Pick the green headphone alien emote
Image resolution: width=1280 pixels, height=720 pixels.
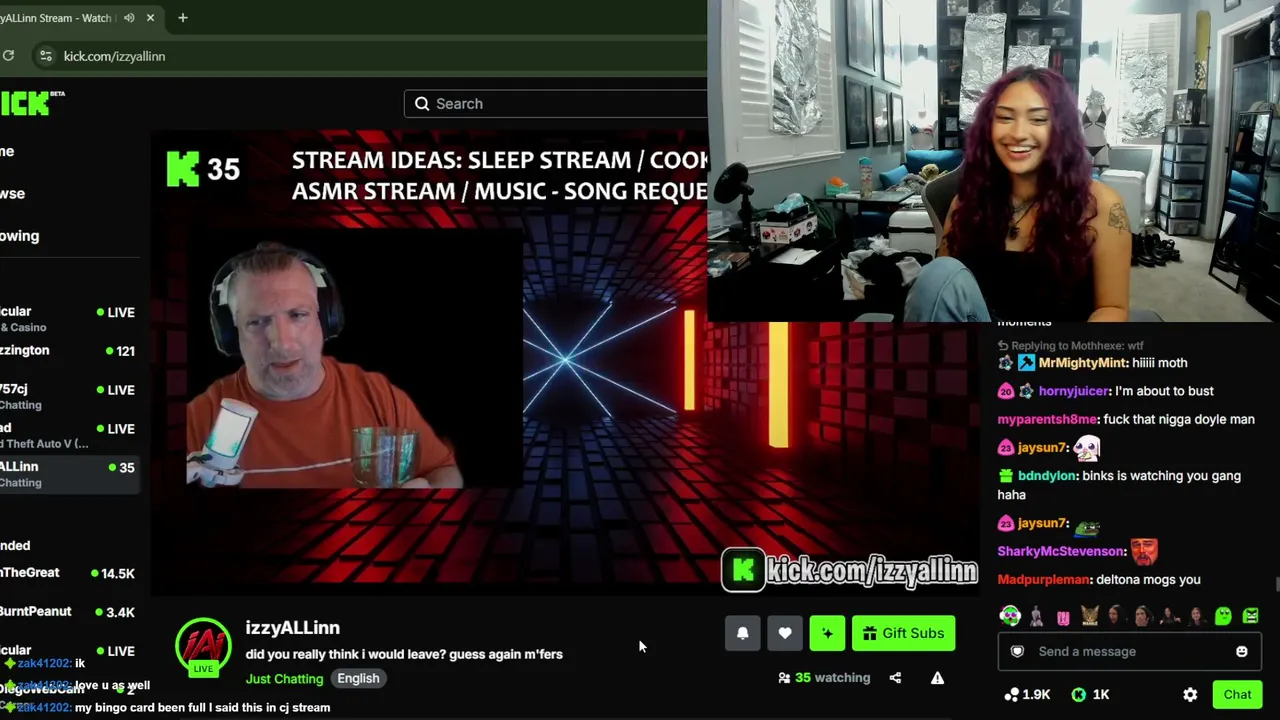pos(1010,616)
